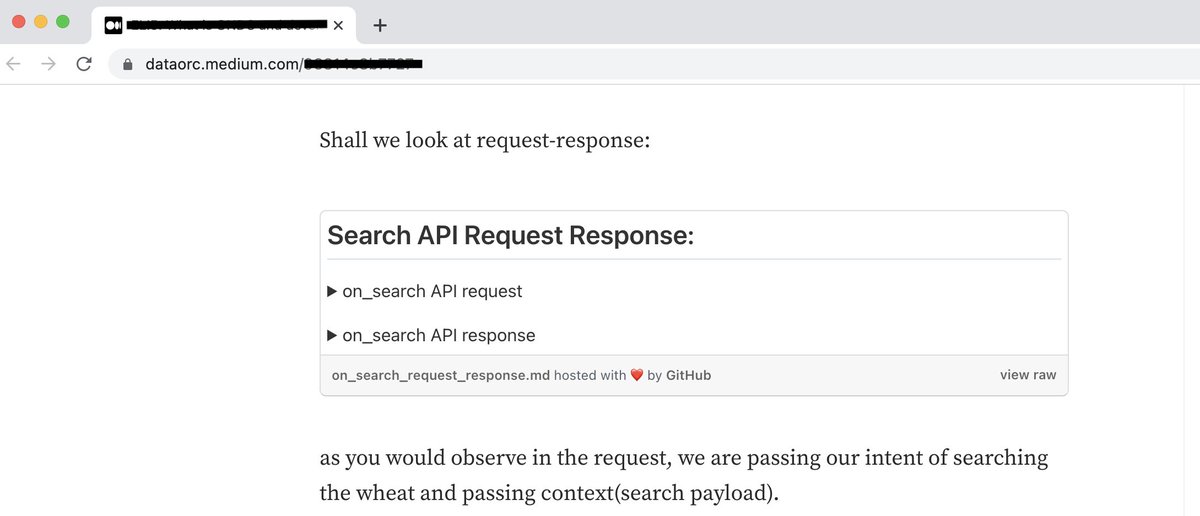
Task: Click the red close window button
Action: point(19,22)
